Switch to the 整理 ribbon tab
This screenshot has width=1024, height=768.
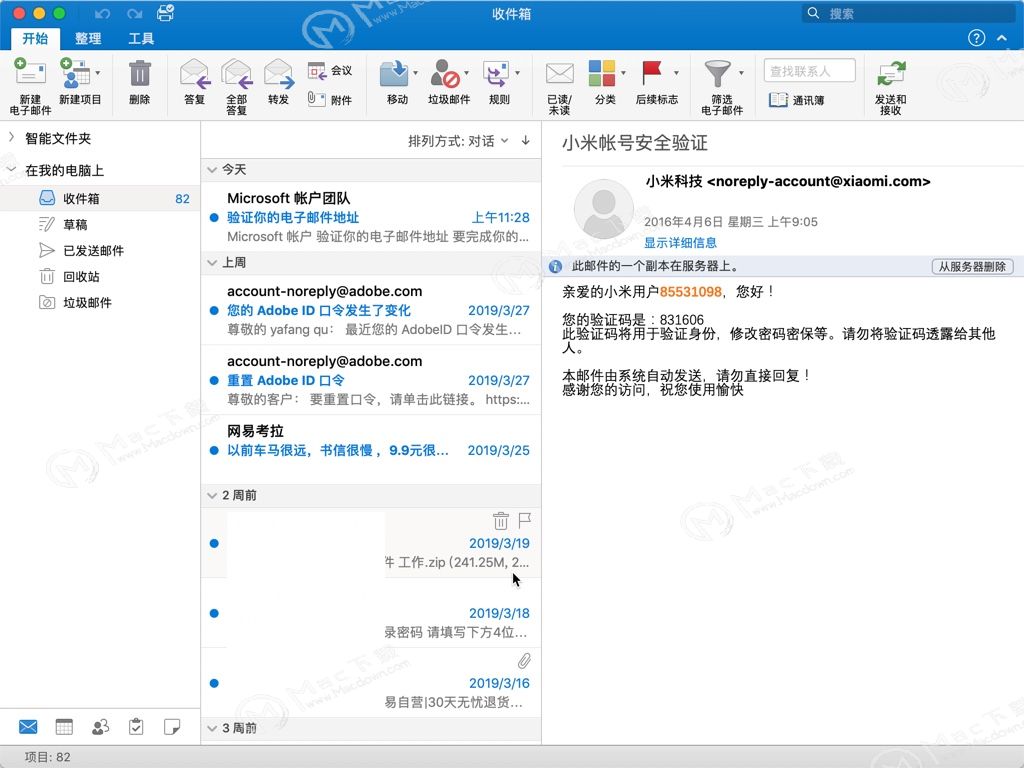click(x=88, y=39)
